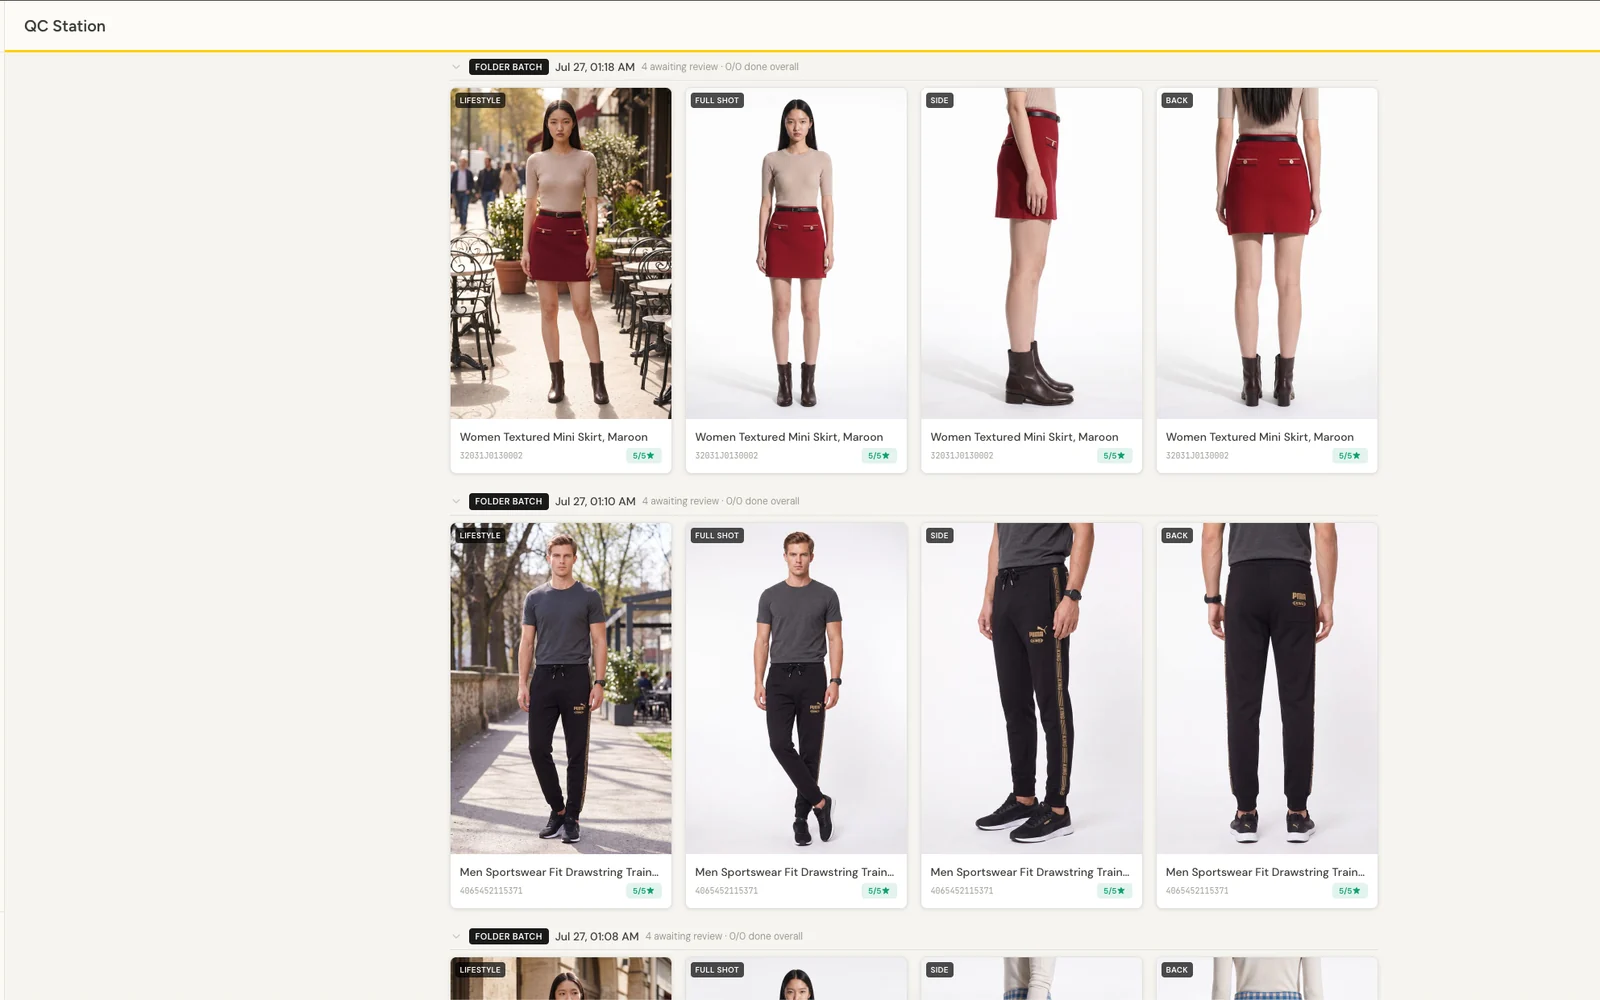Click the LIFESTYLE tag on the trackpants photo
Viewport: 1600px width, 1000px height.
click(x=480, y=535)
